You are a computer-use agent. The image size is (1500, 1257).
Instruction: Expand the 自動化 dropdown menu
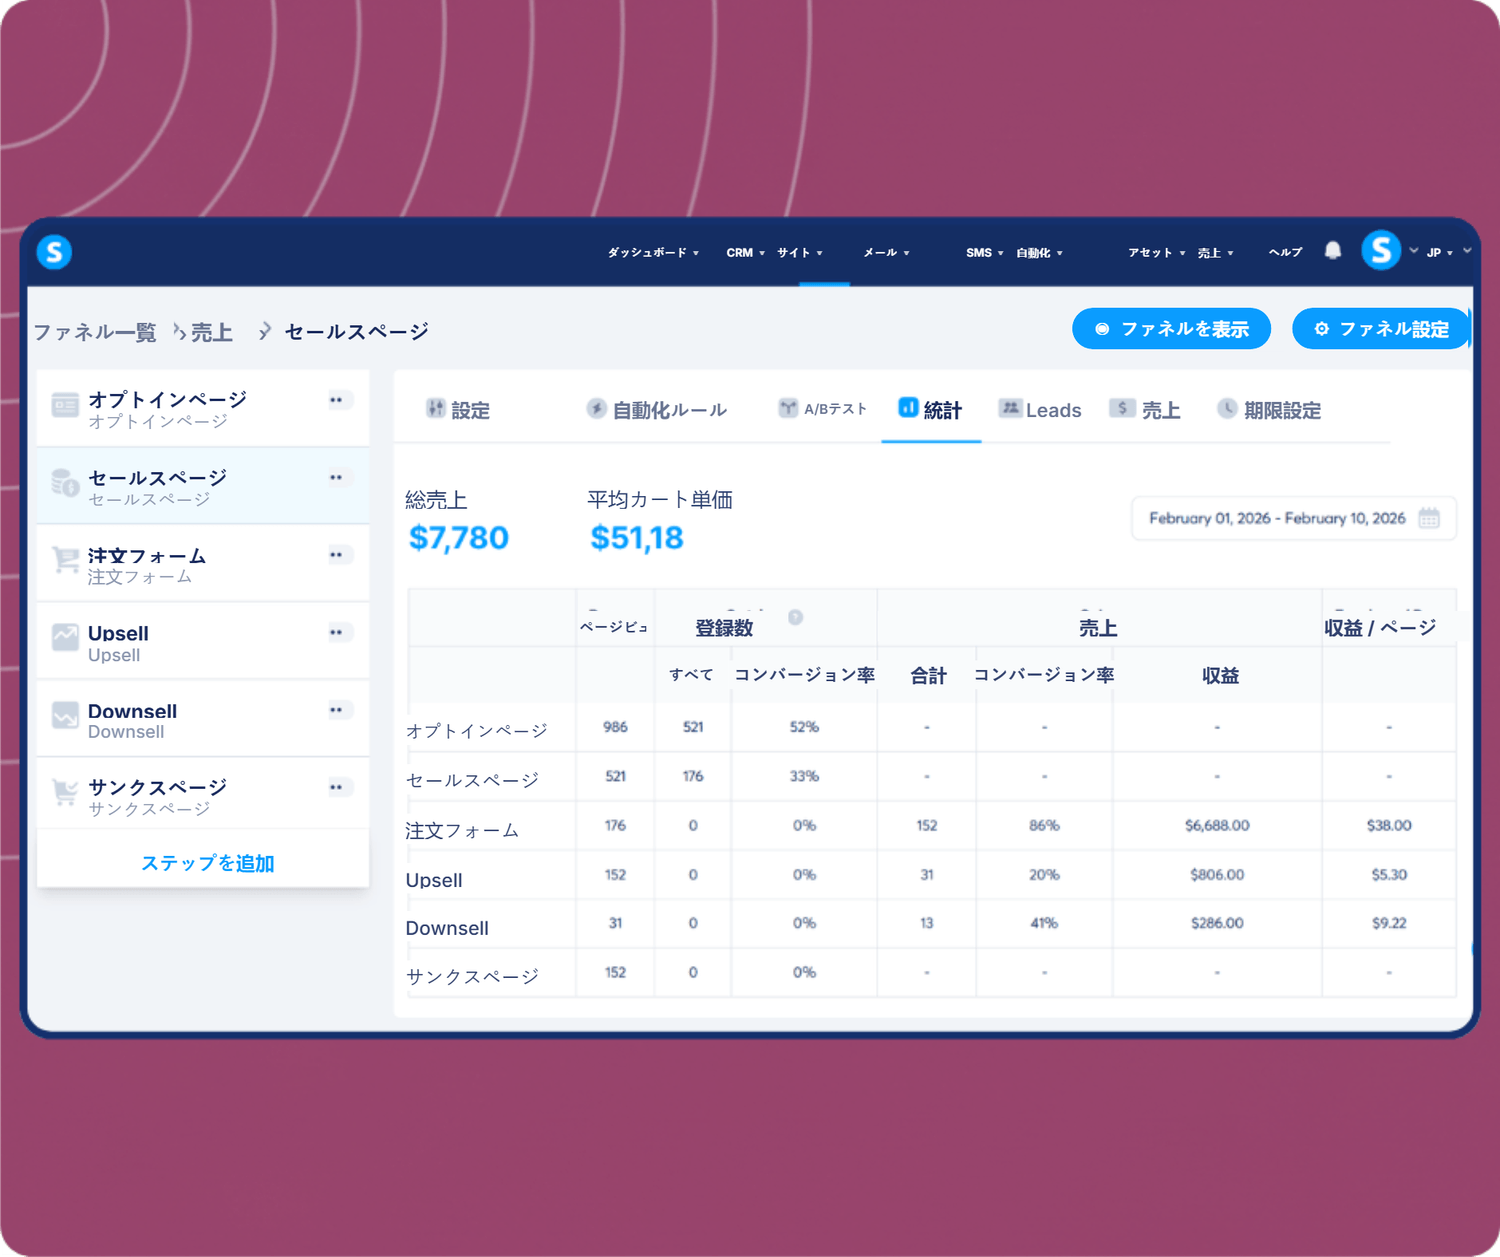pos(1039,253)
